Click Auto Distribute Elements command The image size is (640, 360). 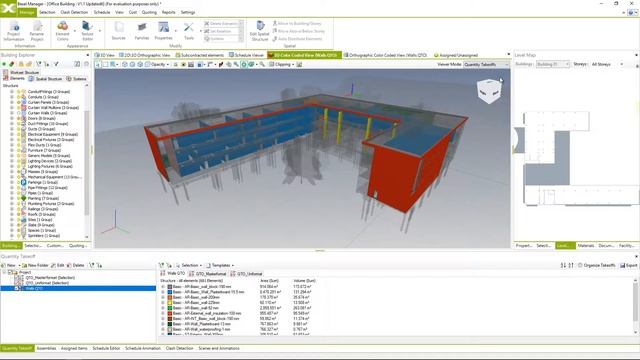(x=297, y=39)
